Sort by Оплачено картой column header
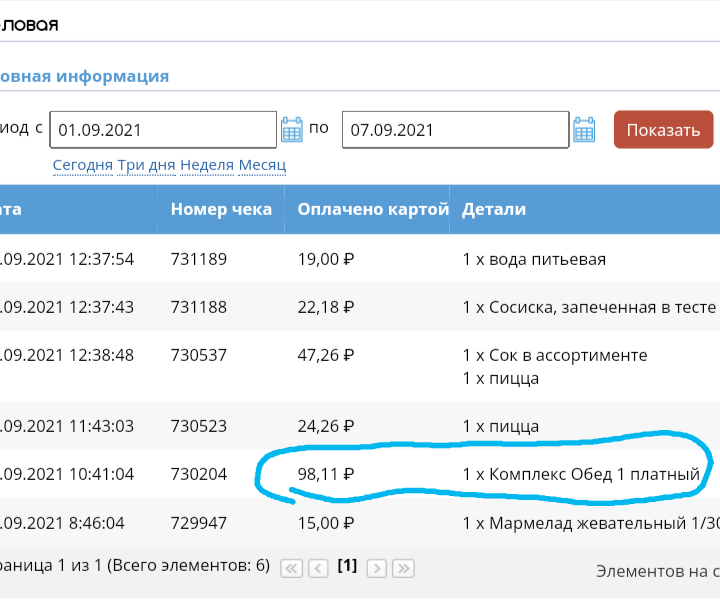 pos(373,209)
